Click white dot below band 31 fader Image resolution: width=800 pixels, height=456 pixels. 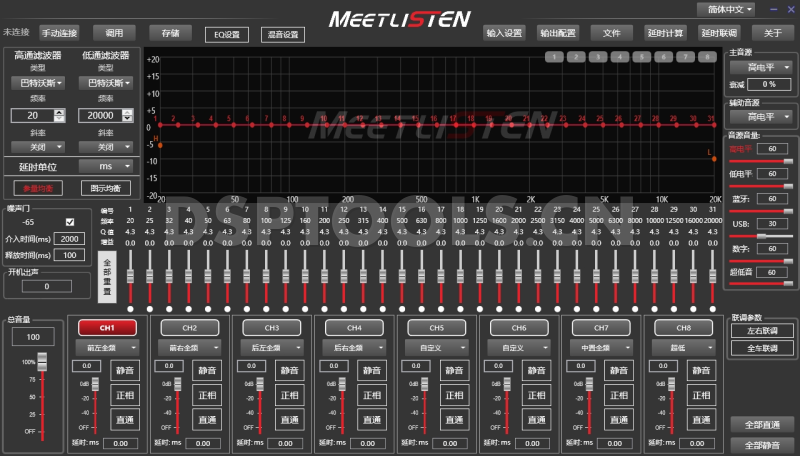pyautogui.click(x=713, y=309)
